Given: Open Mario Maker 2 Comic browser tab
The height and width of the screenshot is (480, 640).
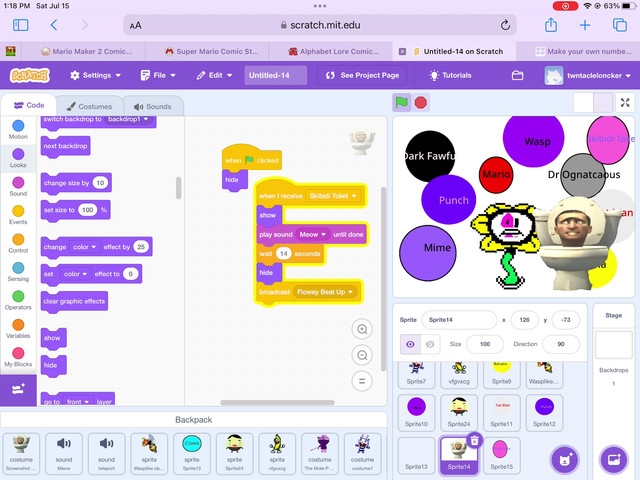Looking at the screenshot, I should (87, 51).
